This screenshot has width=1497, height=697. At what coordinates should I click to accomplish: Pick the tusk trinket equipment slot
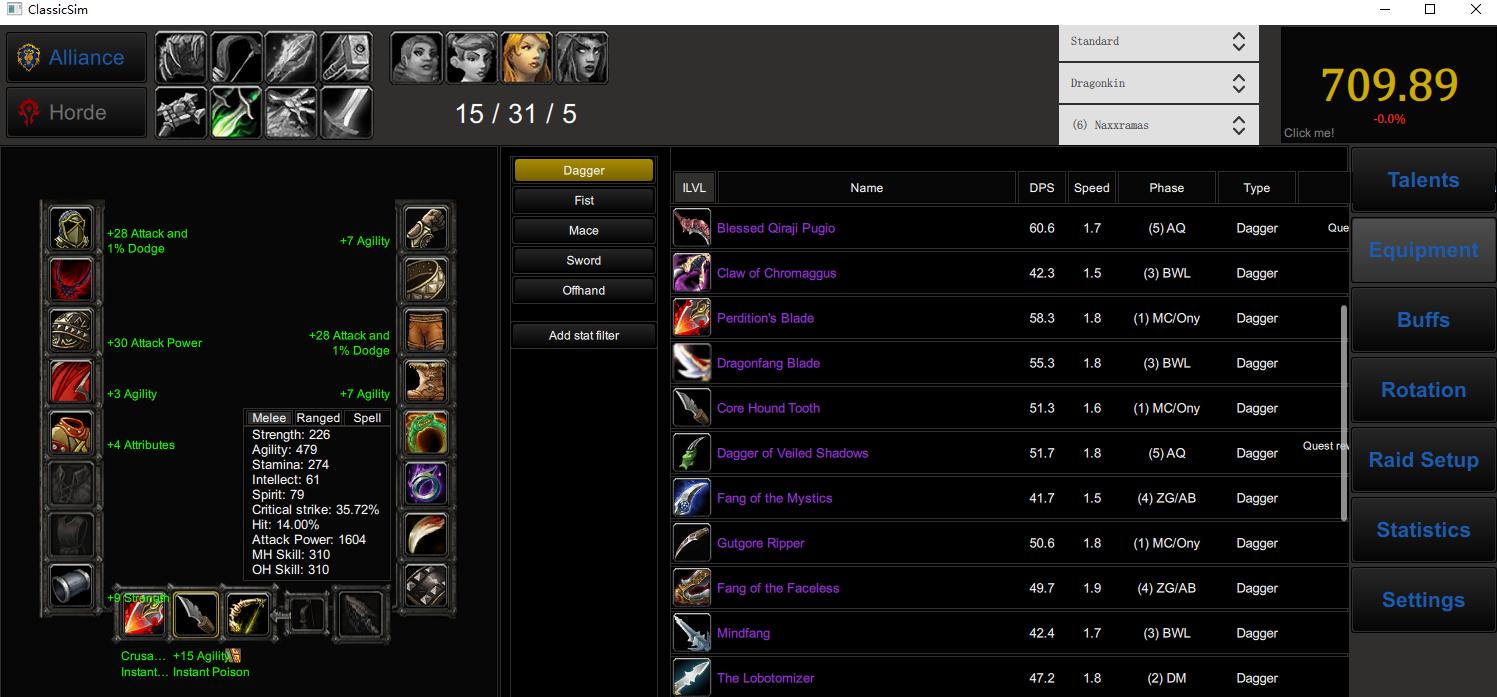click(x=426, y=535)
